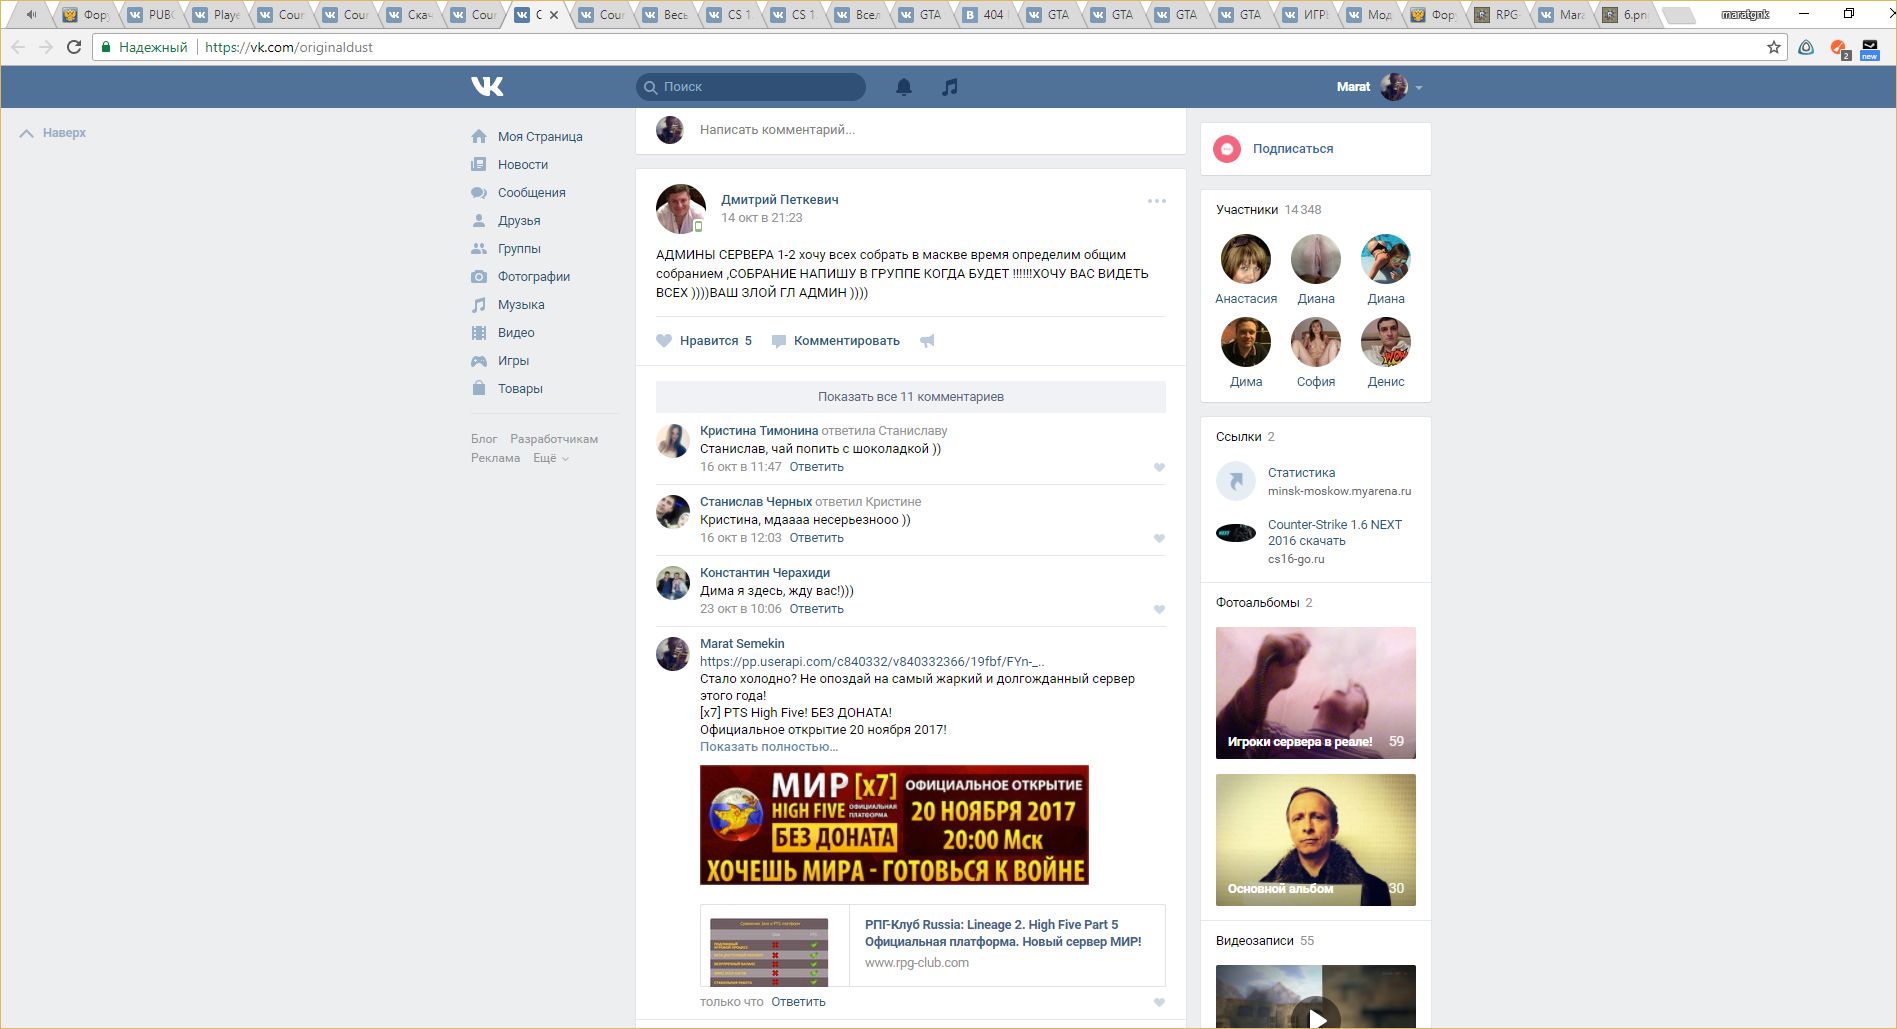Screen dimensions: 1897x1029
Task: Go to Группы in left menu
Action: pyautogui.click(x=519, y=249)
